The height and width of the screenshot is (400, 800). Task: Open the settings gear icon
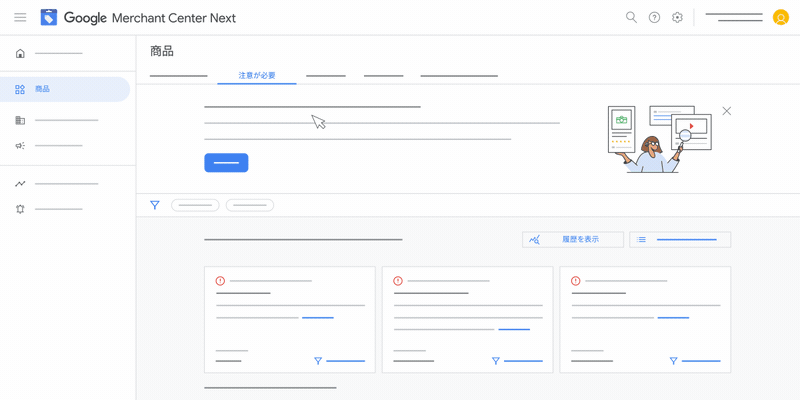click(x=677, y=18)
